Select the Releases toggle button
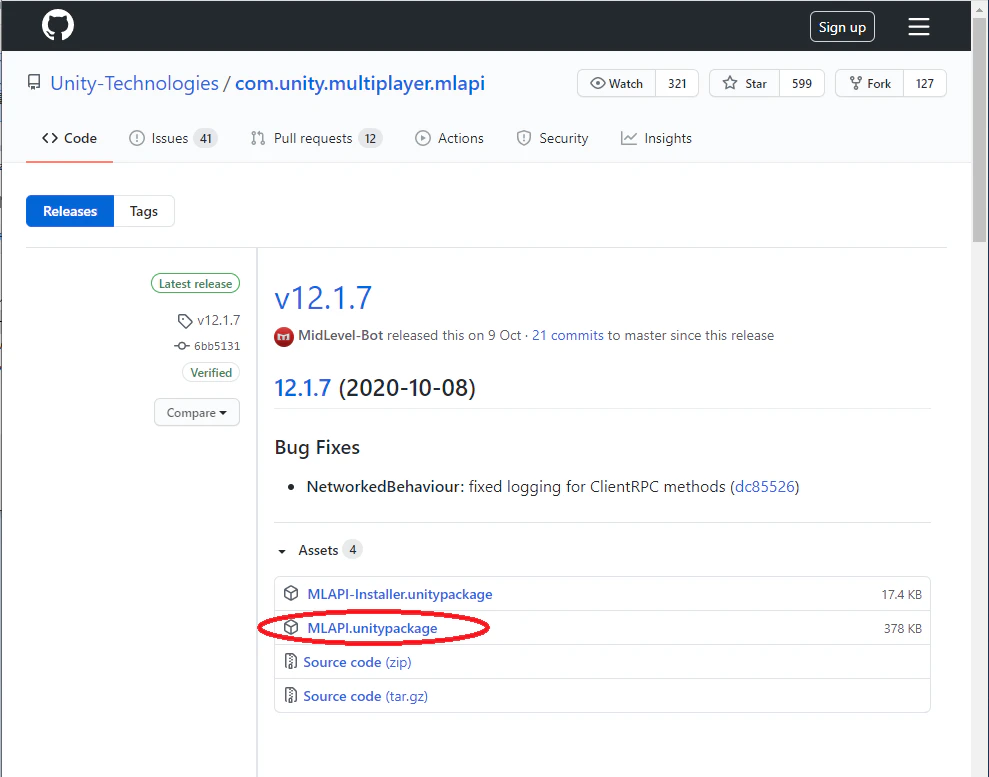Image resolution: width=989 pixels, height=777 pixels. [70, 211]
